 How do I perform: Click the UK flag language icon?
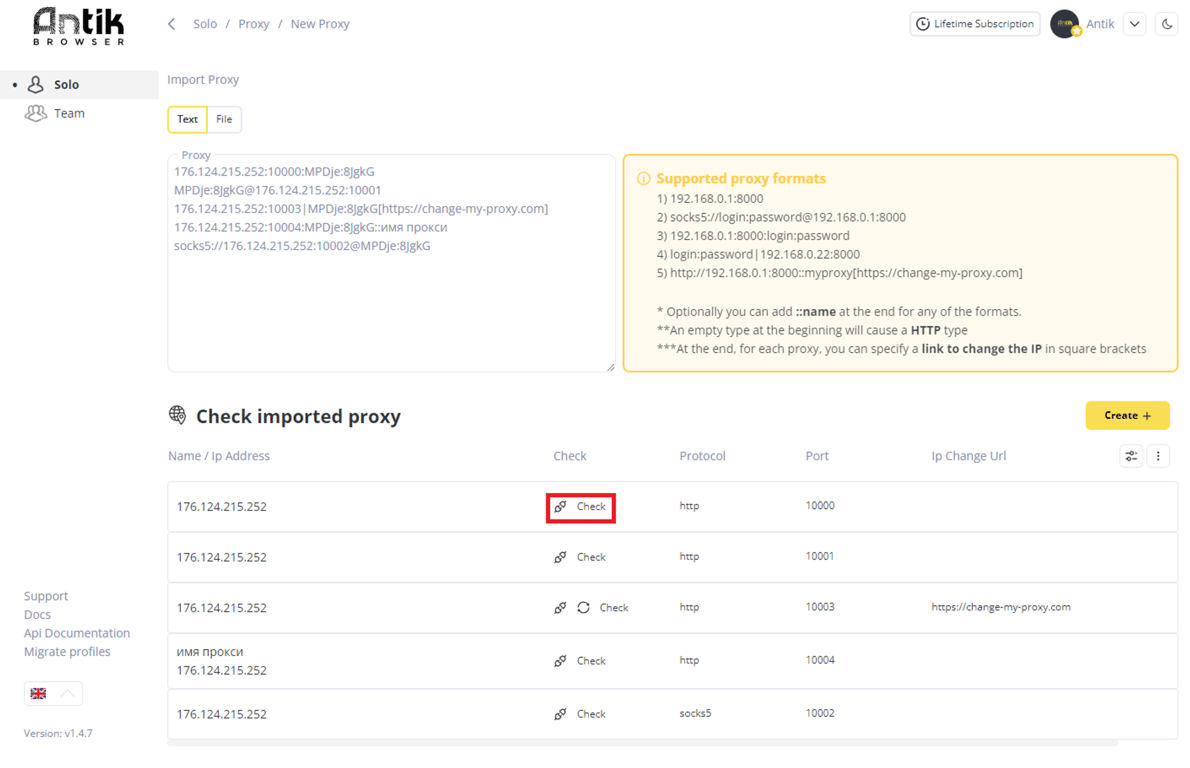38,694
